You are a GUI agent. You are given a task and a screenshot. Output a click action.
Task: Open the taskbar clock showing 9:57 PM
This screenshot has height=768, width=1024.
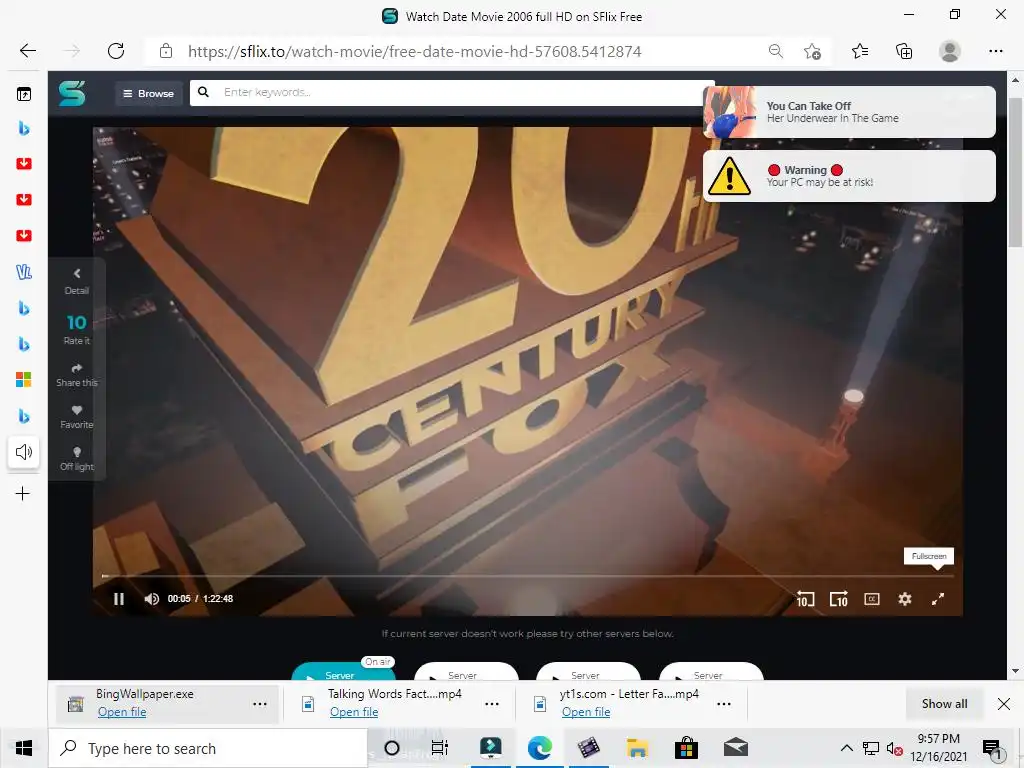(x=938, y=748)
